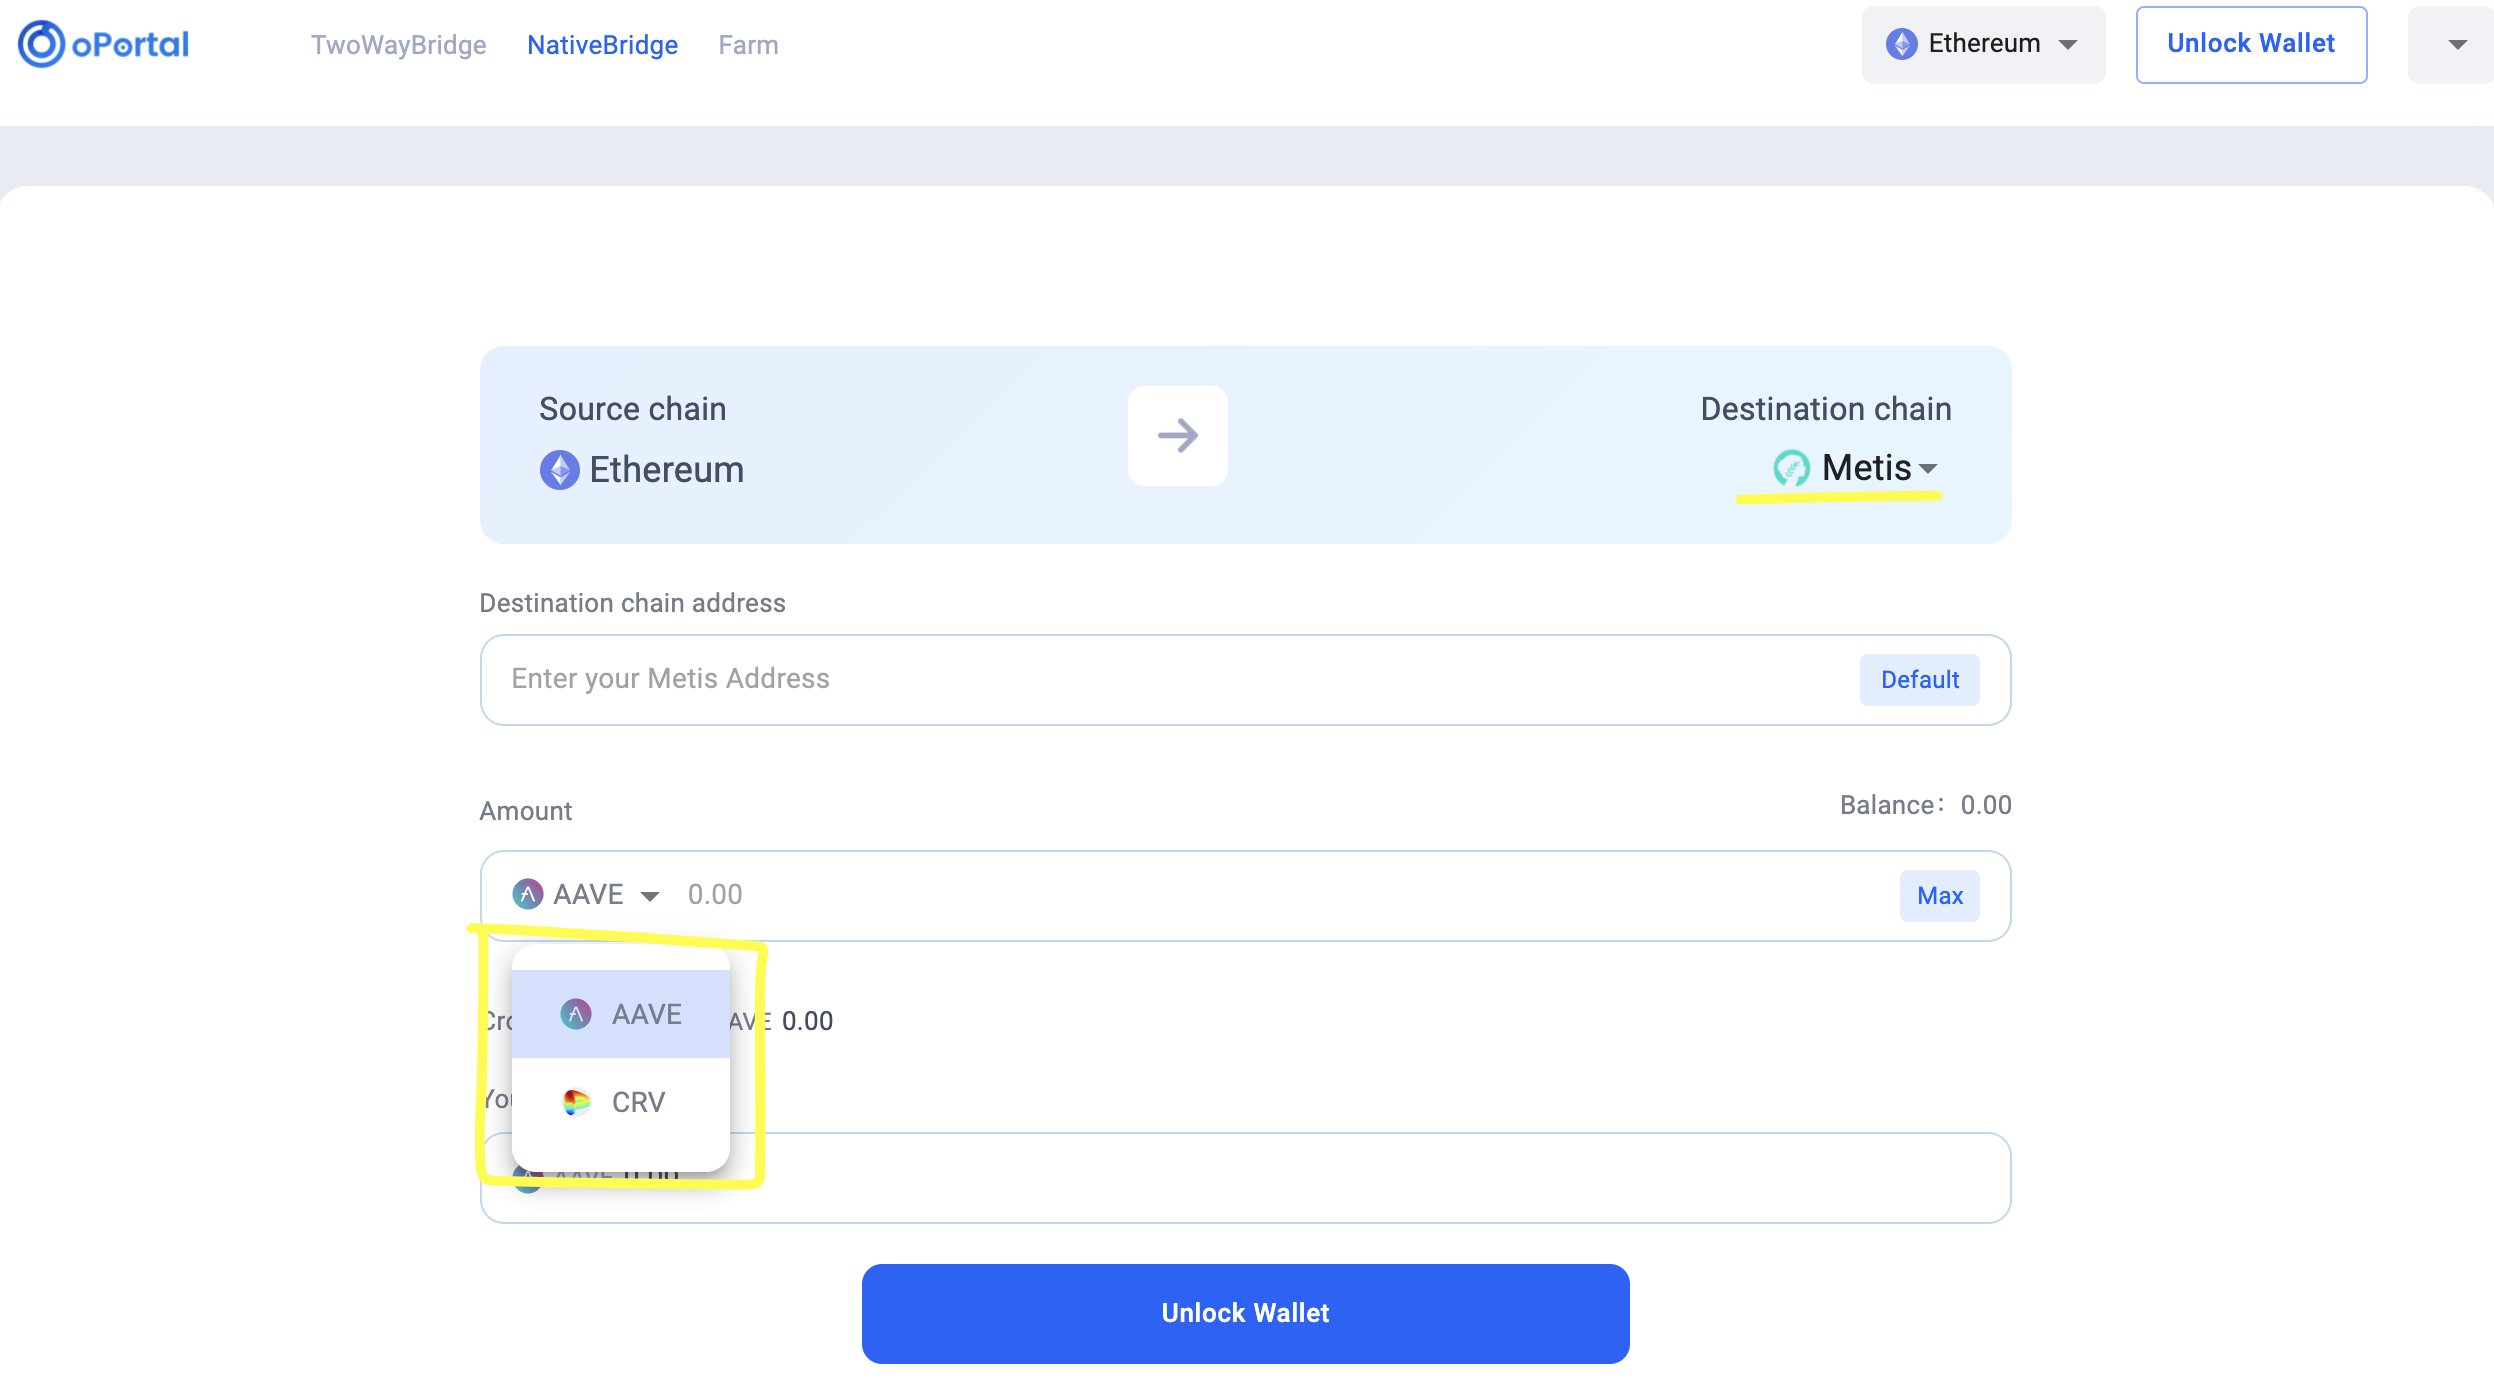Click the AAVE icon in amount field

(527, 894)
